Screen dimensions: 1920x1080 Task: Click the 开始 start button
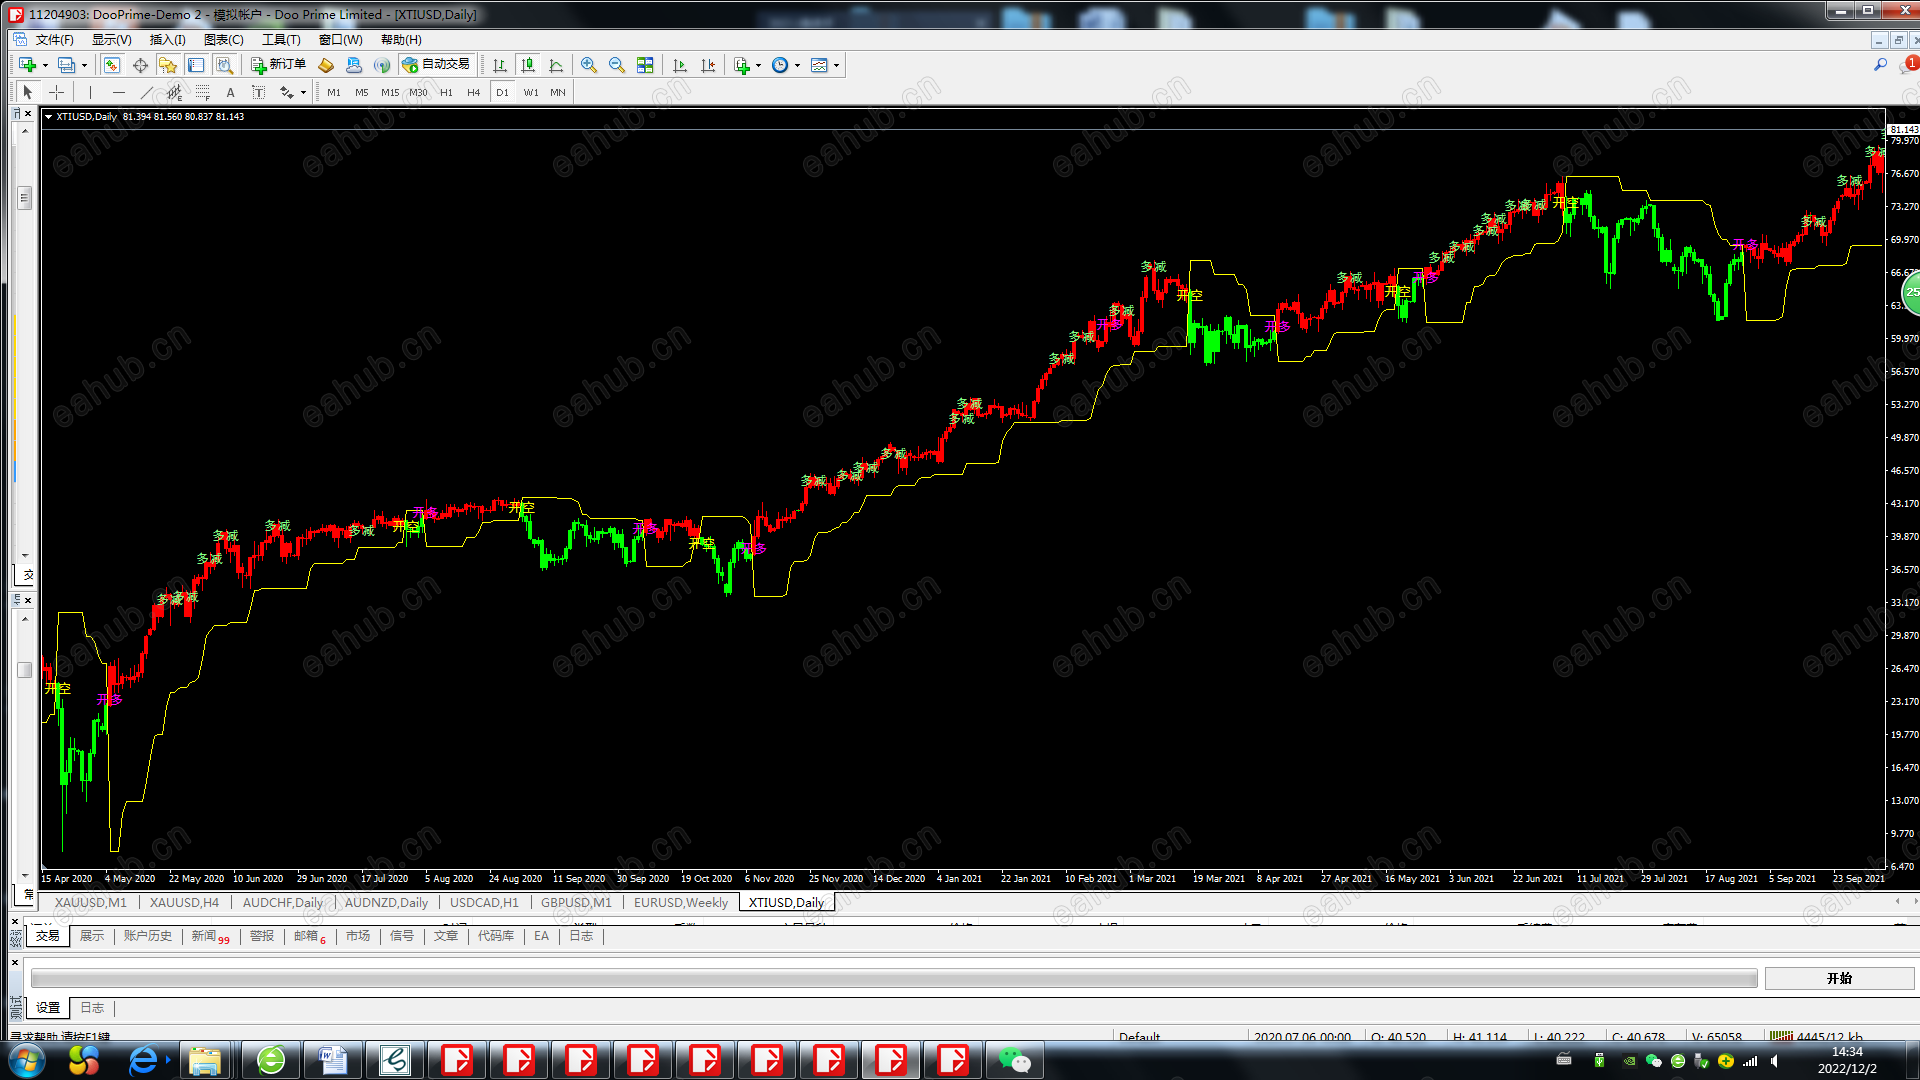click(x=1839, y=978)
